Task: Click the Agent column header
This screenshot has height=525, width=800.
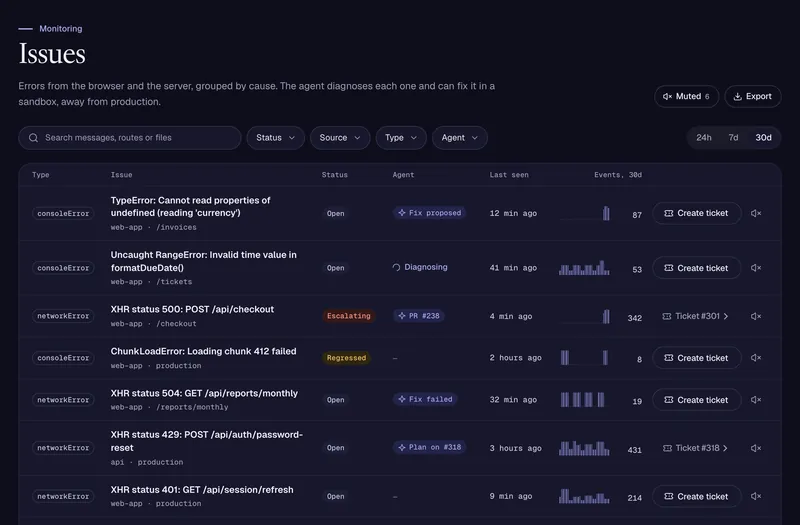Action: (x=403, y=175)
